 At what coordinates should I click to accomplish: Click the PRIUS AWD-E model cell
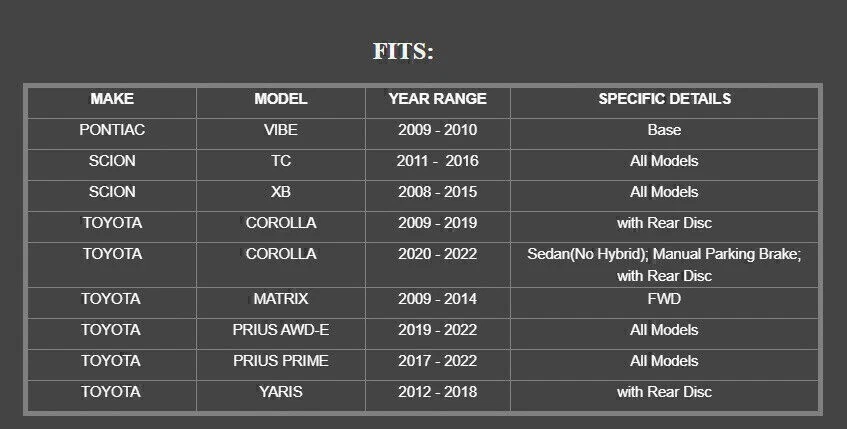click(x=281, y=330)
